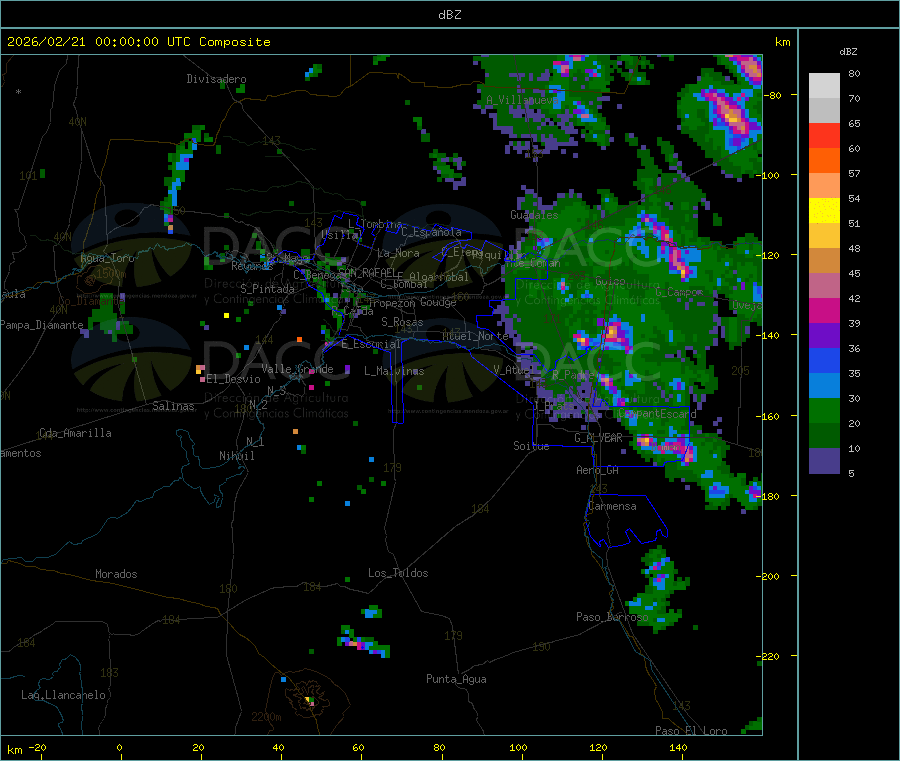Click the Soitue map label
This screenshot has height=761, width=900.
point(531,446)
